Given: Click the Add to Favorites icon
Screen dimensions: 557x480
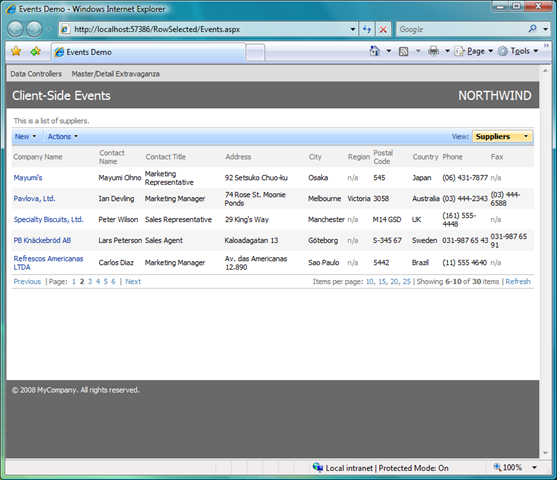Looking at the screenshot, I should [36, 52].
